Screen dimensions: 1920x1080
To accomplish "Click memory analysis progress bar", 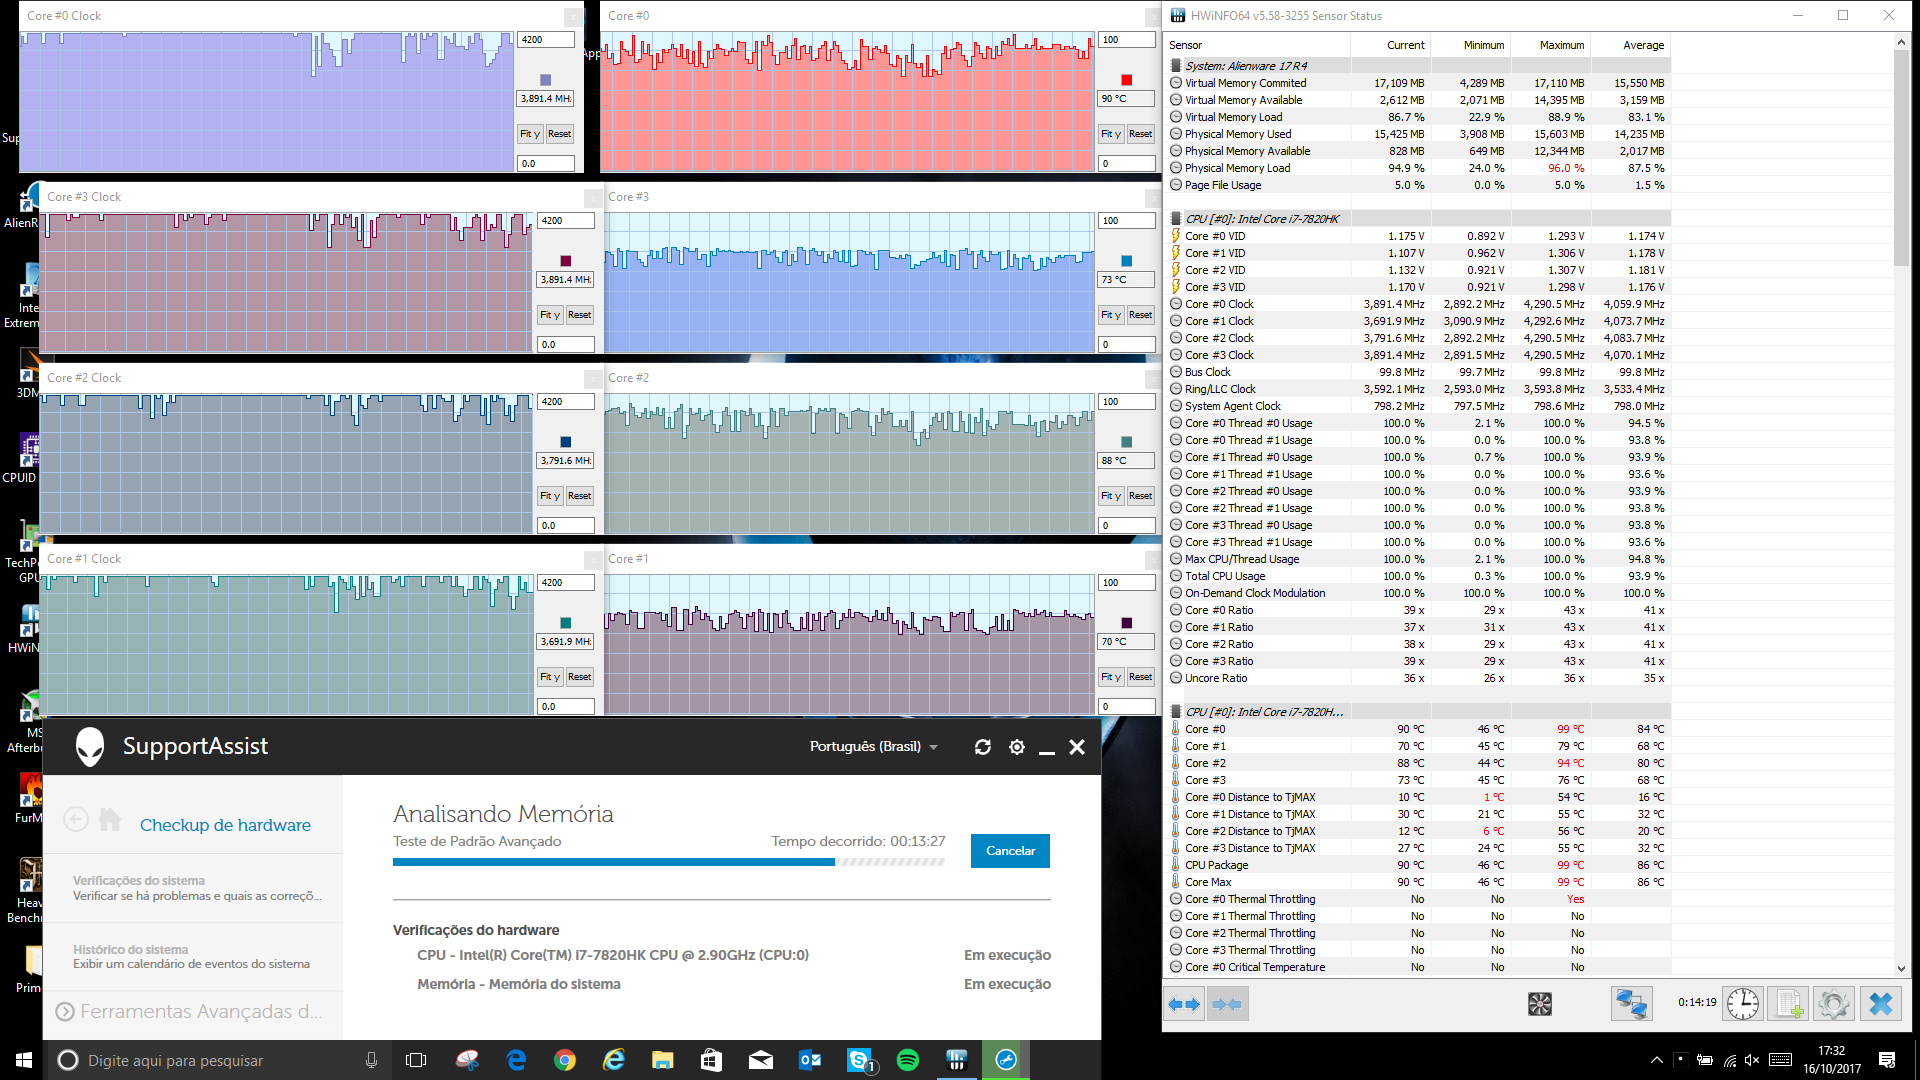I will coord(669,862).
